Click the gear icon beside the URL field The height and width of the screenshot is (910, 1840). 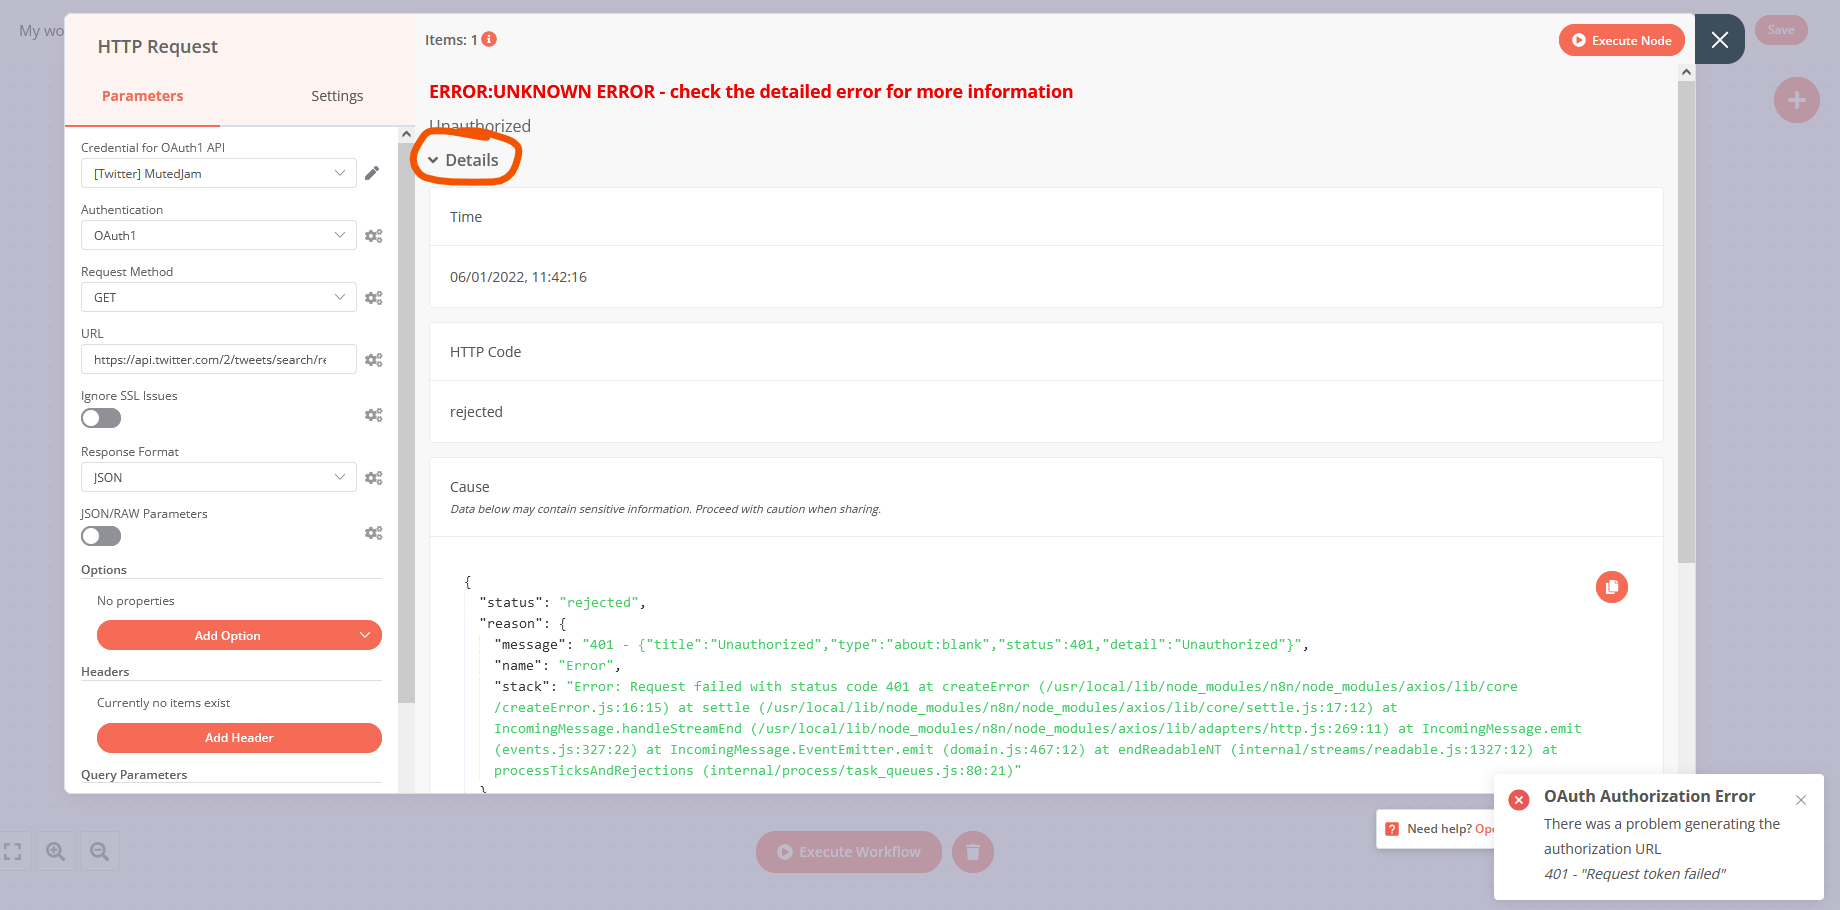[x=373, y=359]
